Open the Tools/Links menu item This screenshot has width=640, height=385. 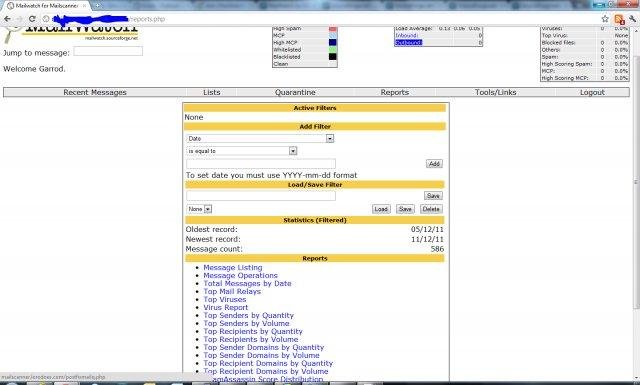pos(496,92)
